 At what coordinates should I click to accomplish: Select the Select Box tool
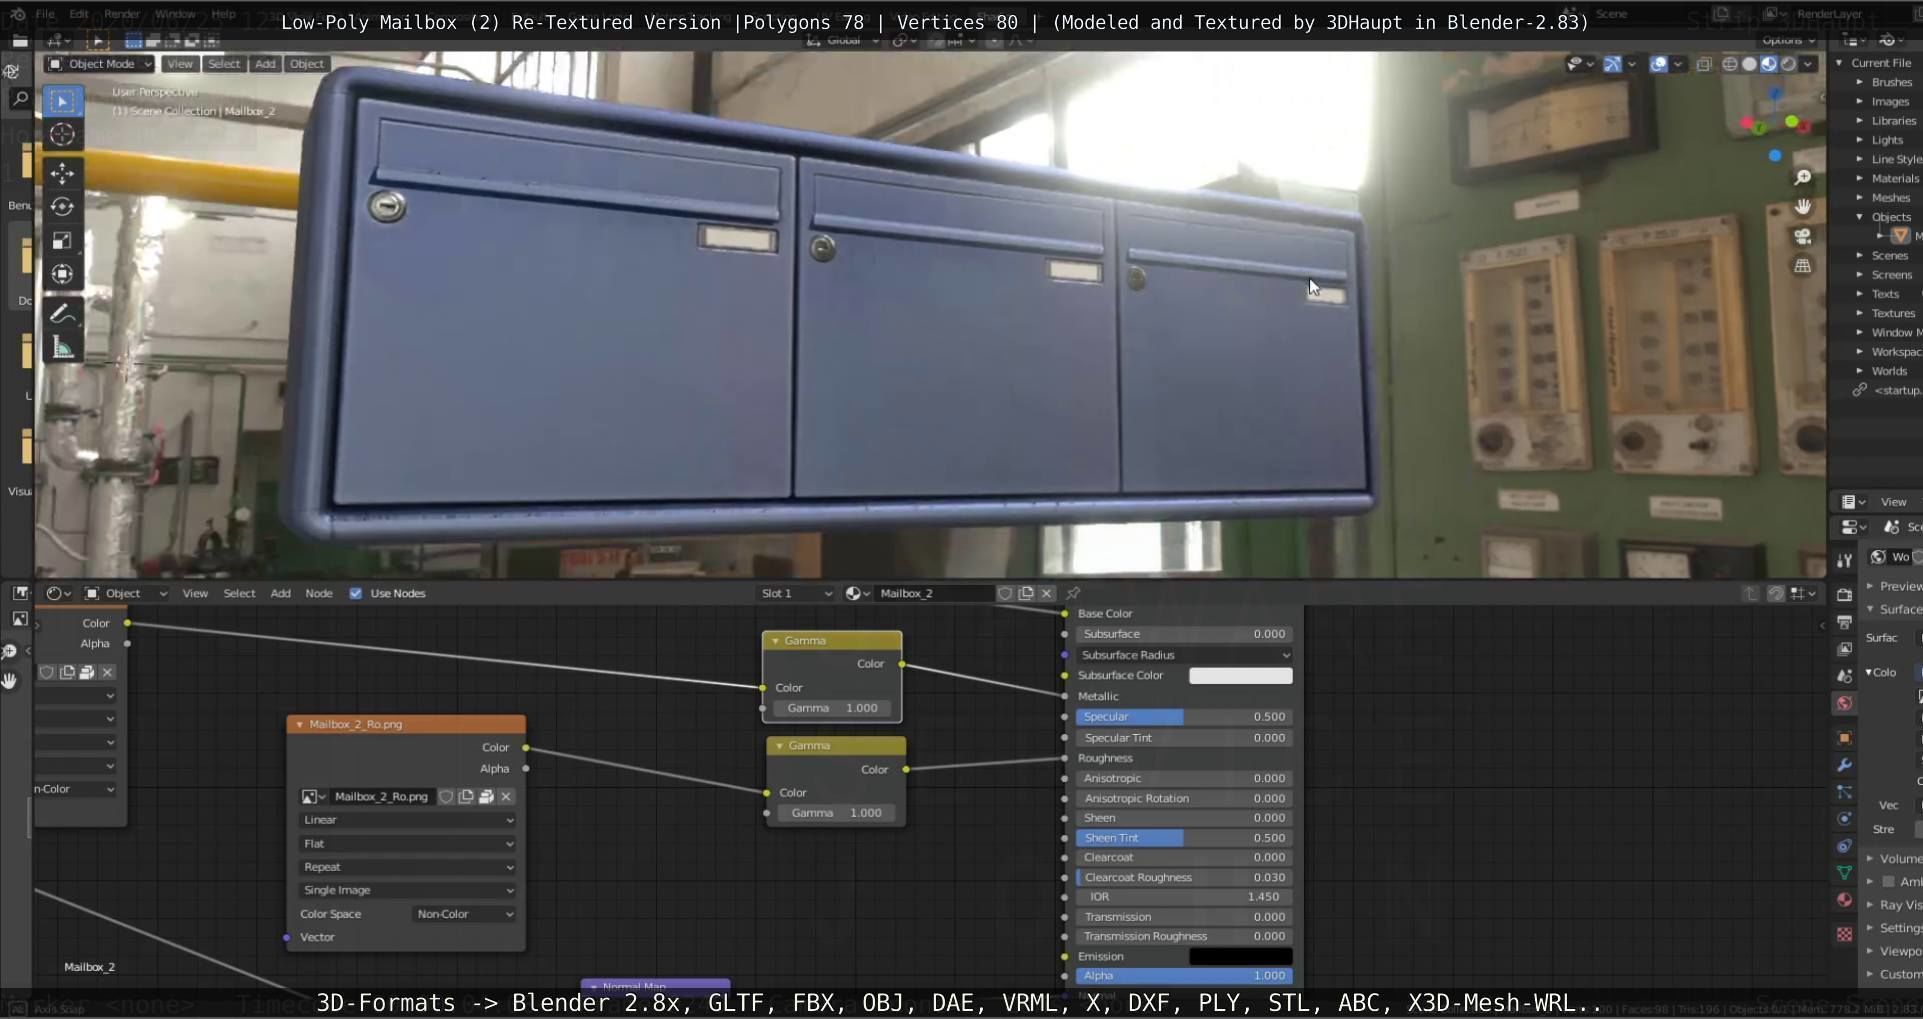tap(62, 101)
